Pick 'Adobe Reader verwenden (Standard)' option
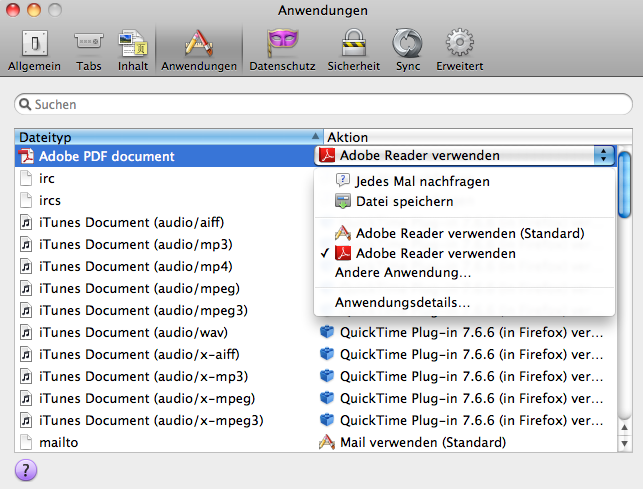Screen dimensions: 643x489 point(469,233)
